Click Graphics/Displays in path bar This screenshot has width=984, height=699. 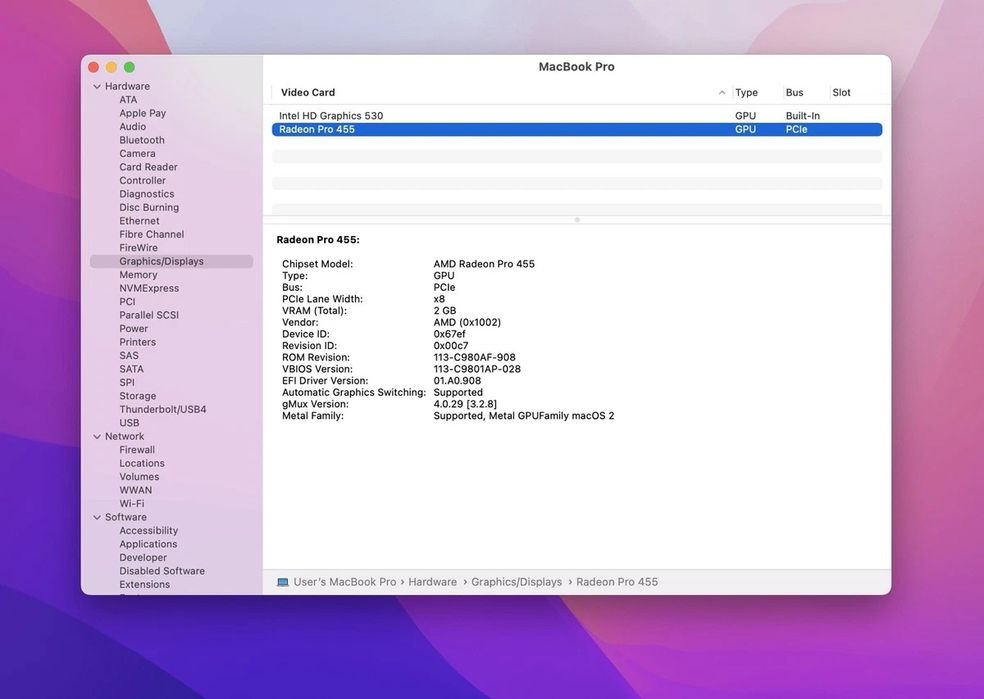(x=516, y=582)
